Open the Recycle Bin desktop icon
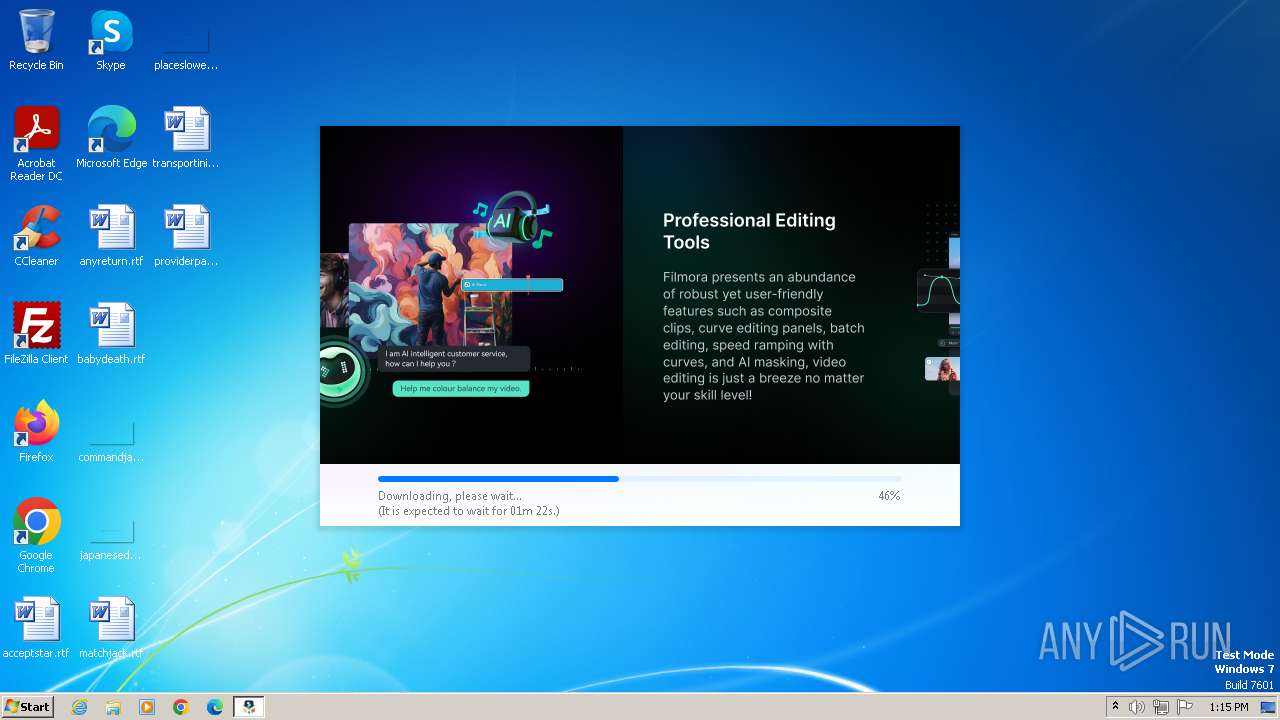This screenshot has width=1280, height=720. [36, 40]
